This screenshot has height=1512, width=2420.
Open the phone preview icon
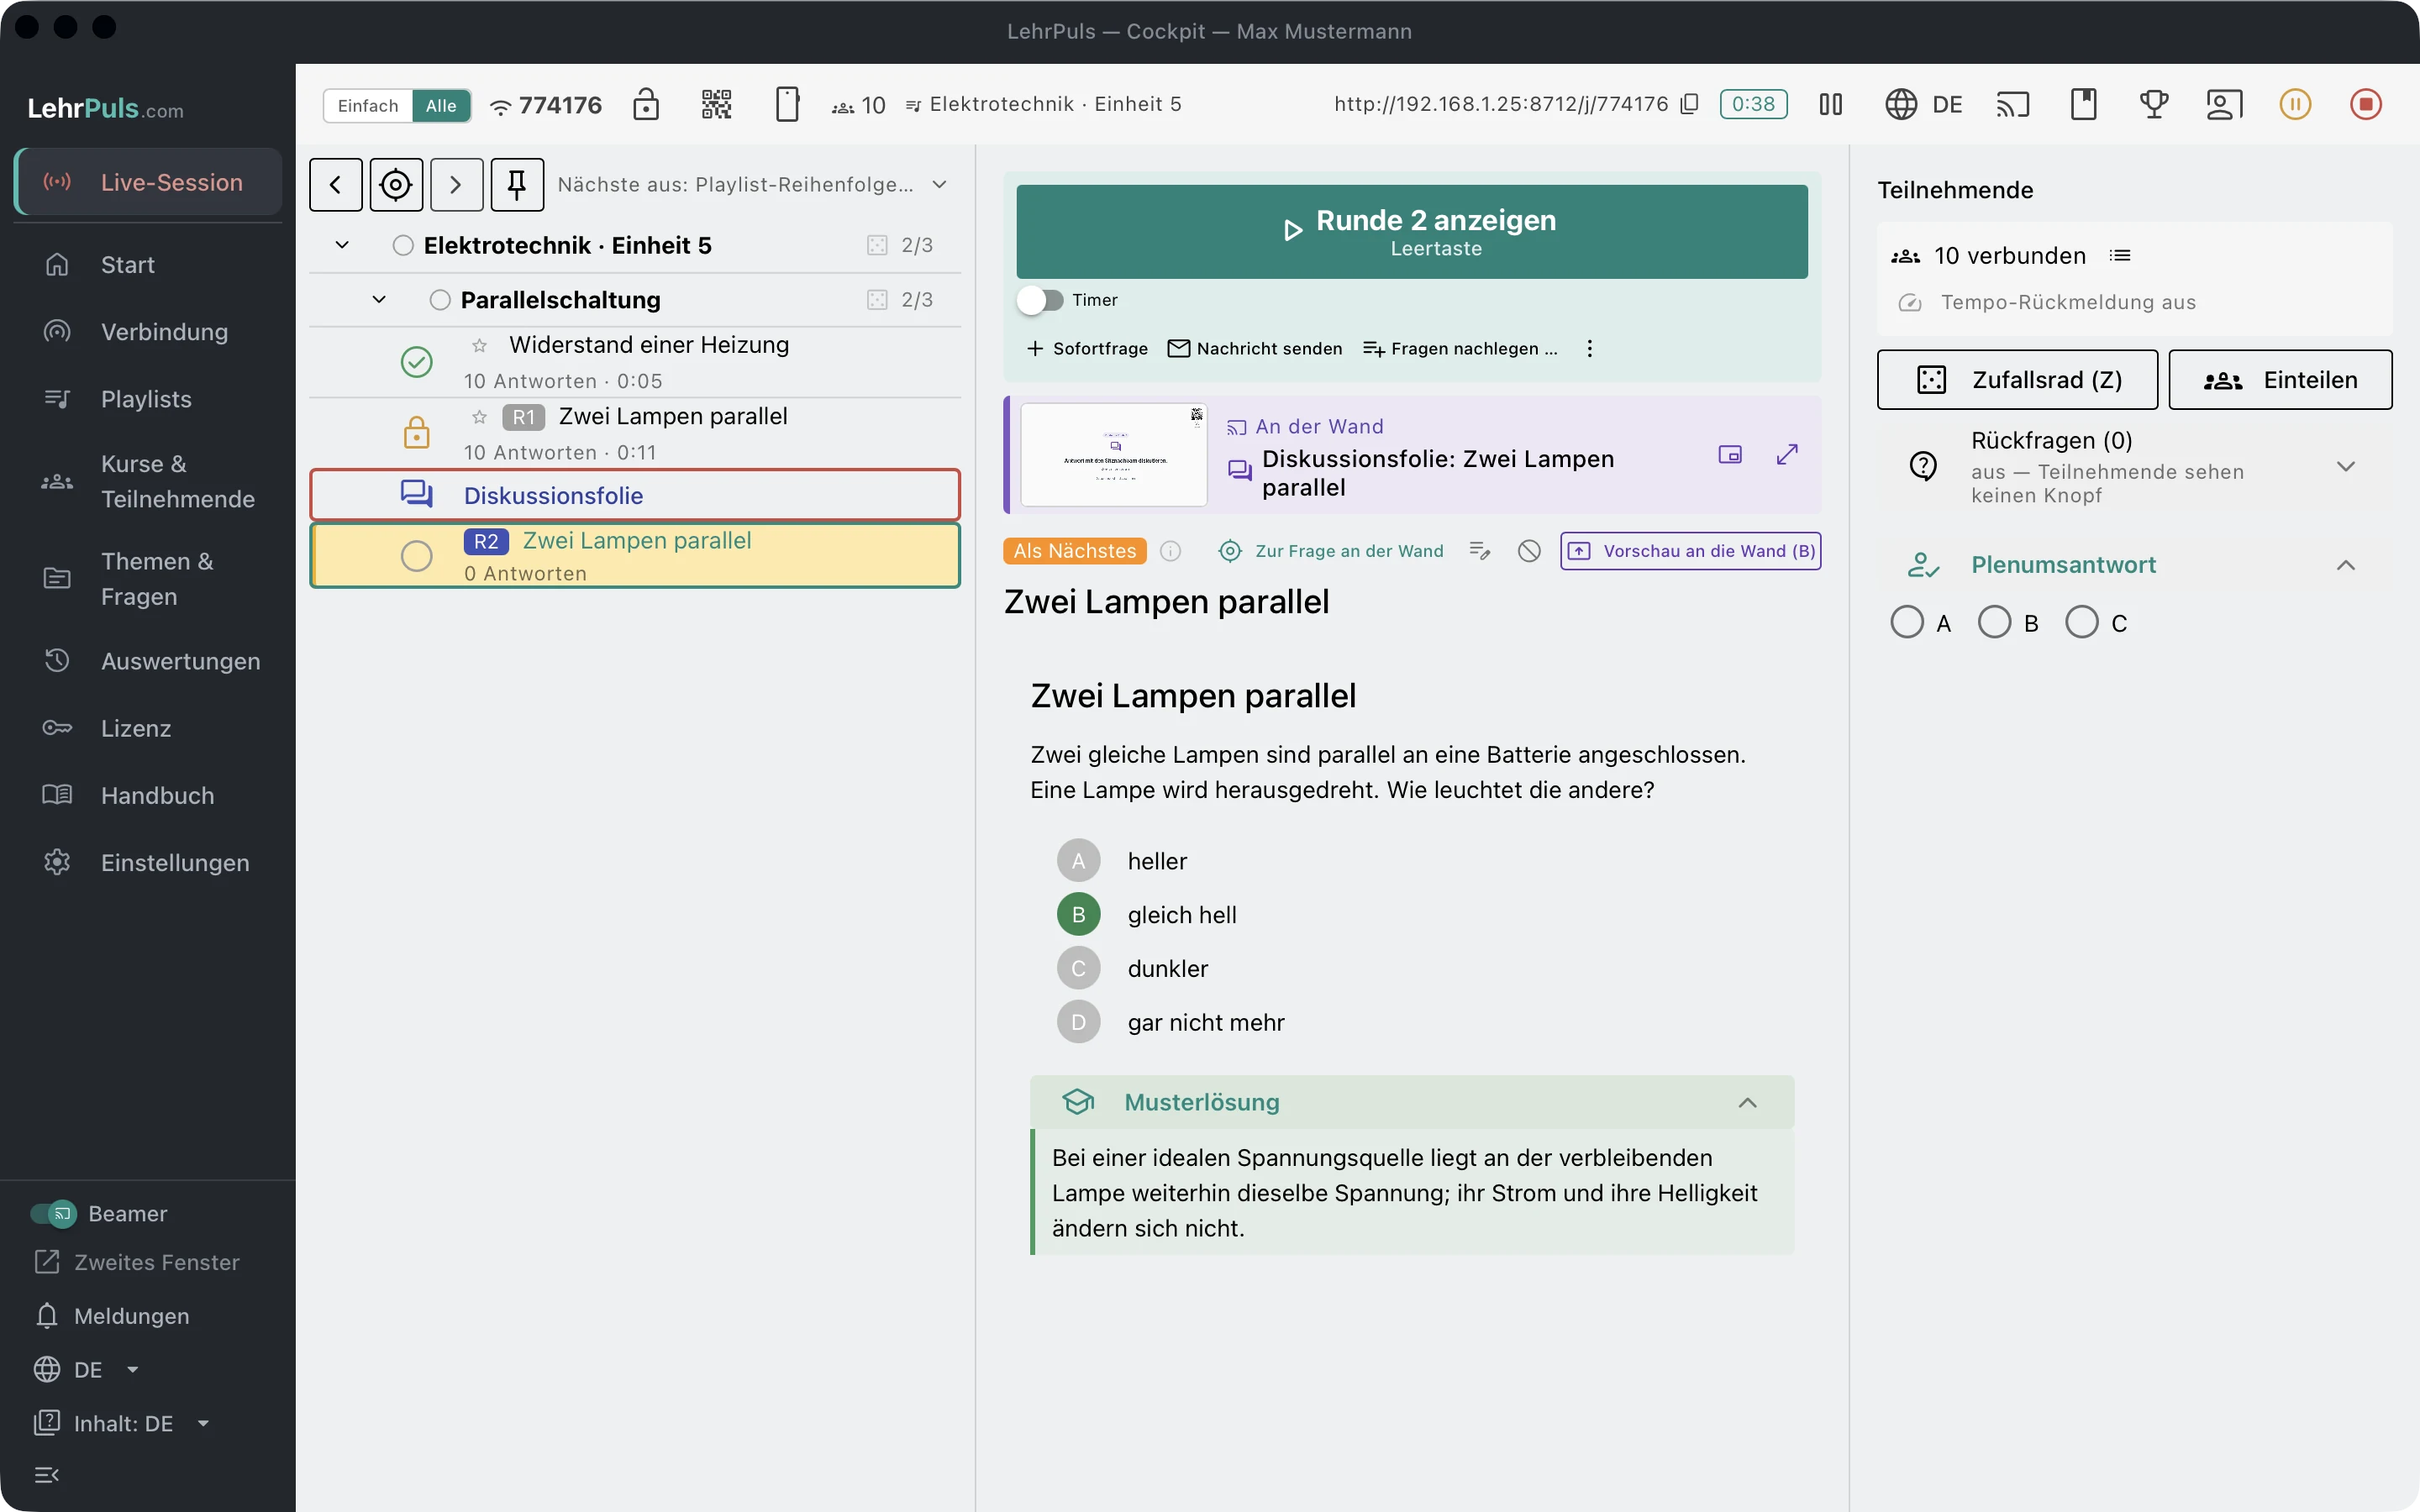pos(787,104)
